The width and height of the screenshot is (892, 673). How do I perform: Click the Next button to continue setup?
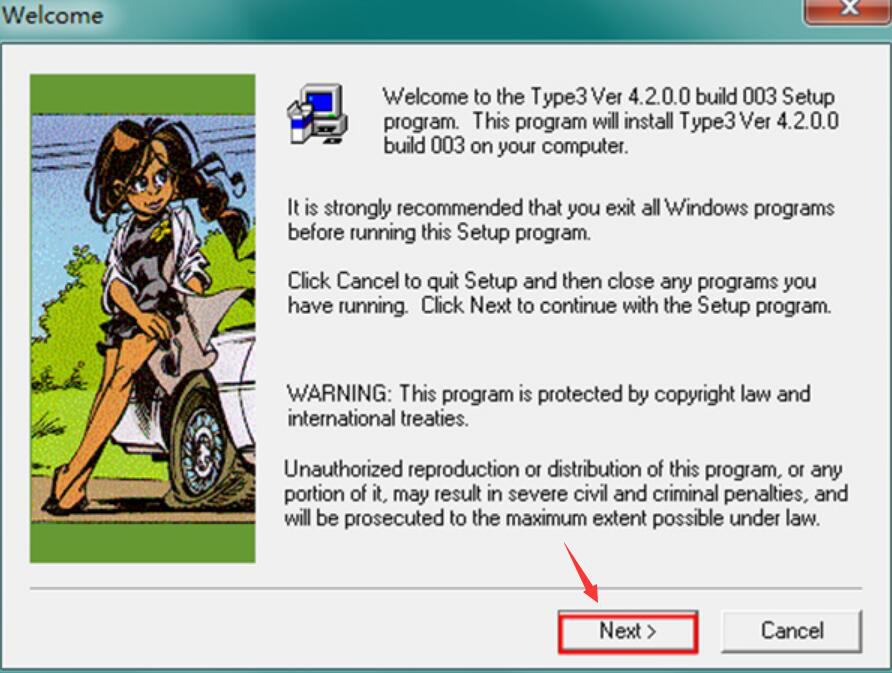click(628, 631)
